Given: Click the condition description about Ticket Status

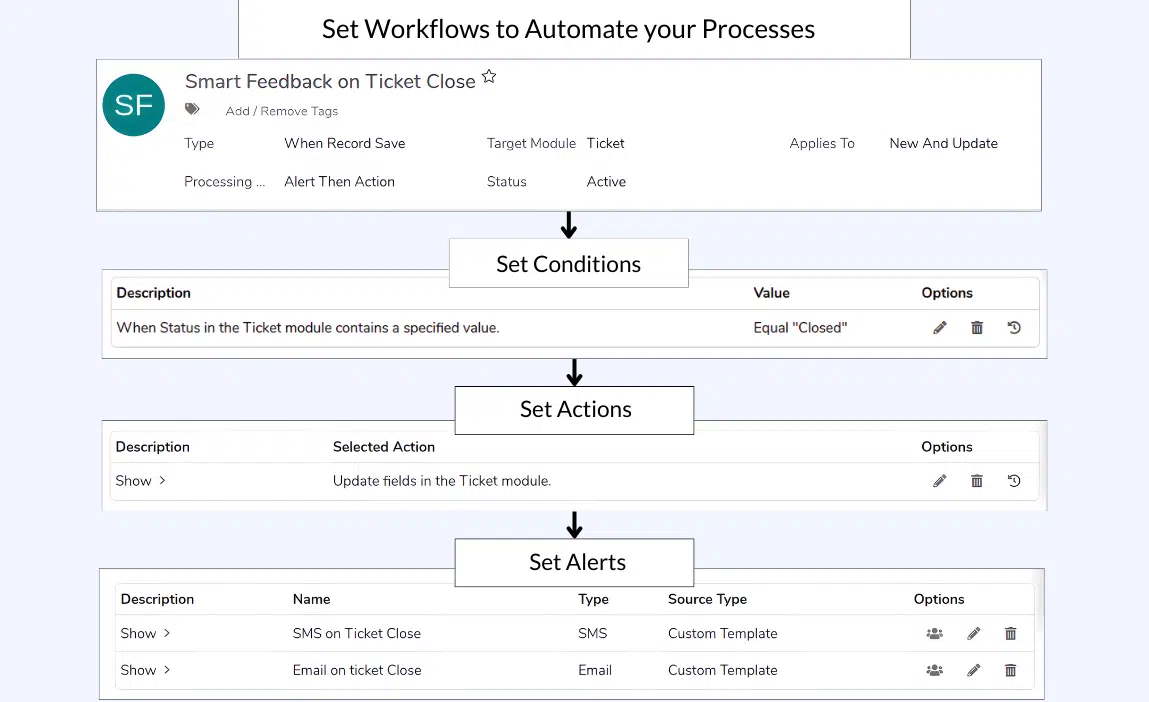Looking at the screenshot, I should coord(308,328).
